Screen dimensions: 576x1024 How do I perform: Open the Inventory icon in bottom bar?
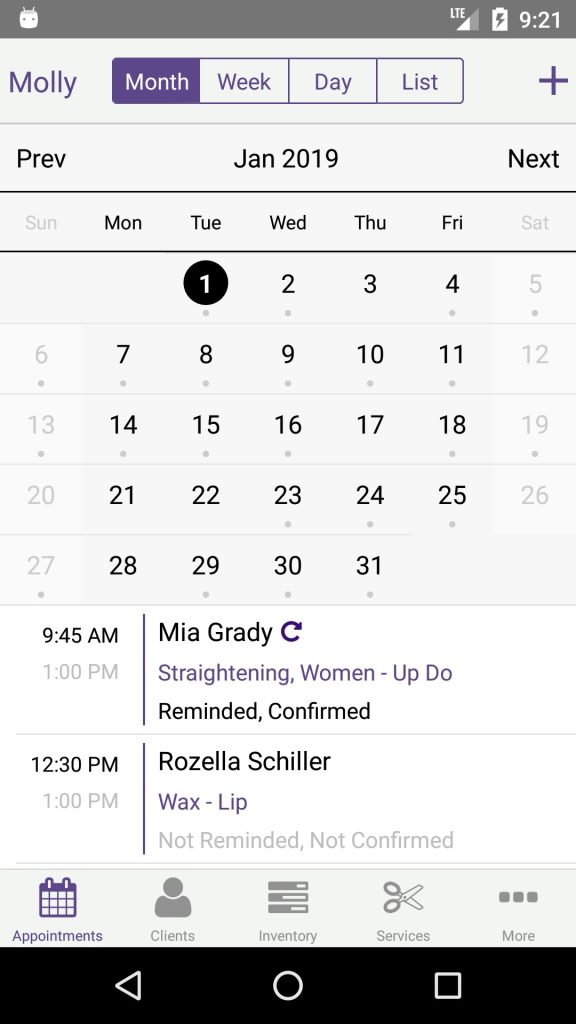tap(287, 897)
